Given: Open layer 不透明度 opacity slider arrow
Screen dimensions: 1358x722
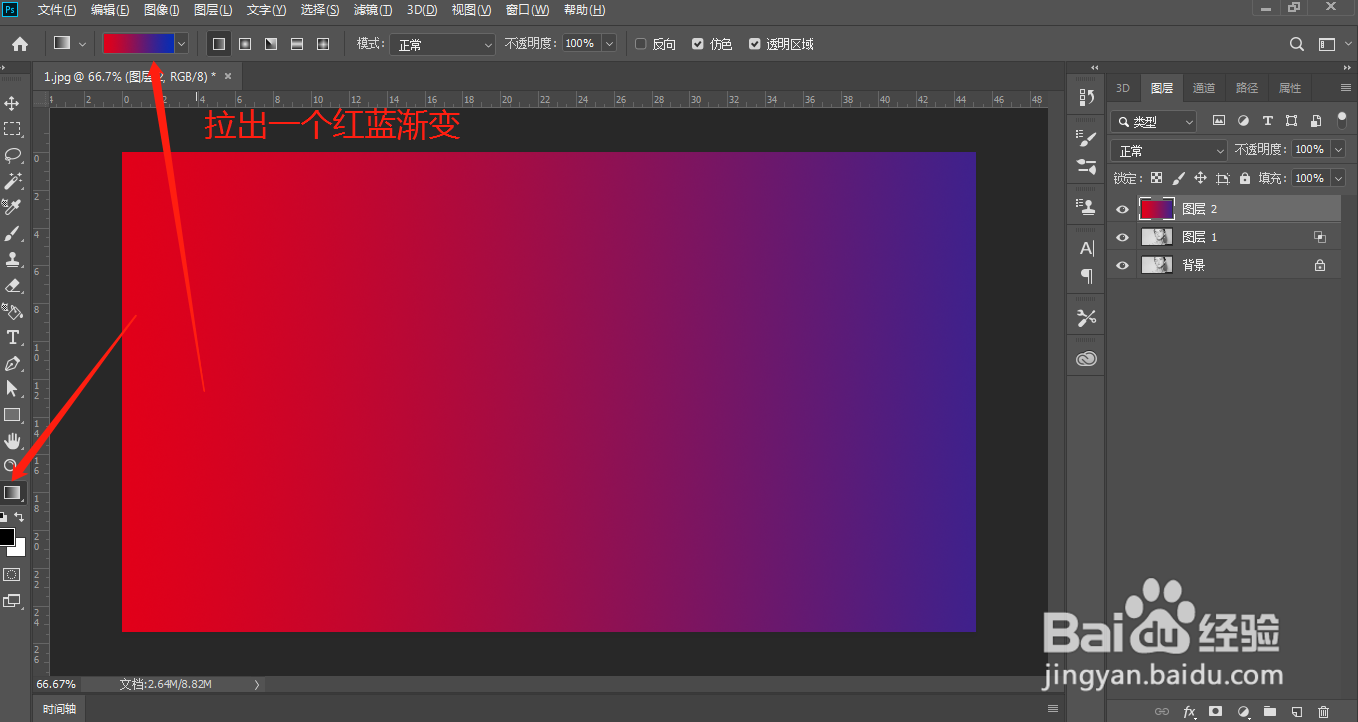Looking at the screenshot, I should pyautogui.click(x=1338, y=149).
